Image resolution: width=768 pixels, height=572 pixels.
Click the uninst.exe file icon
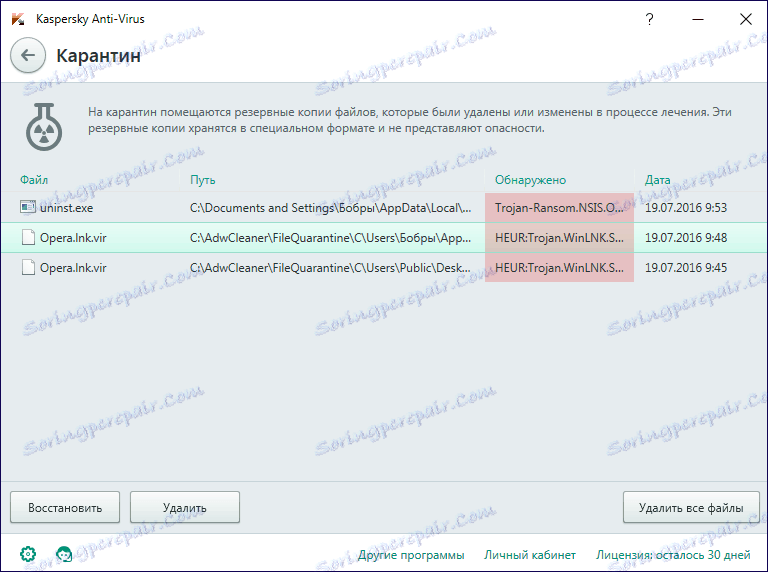[28, 207]
